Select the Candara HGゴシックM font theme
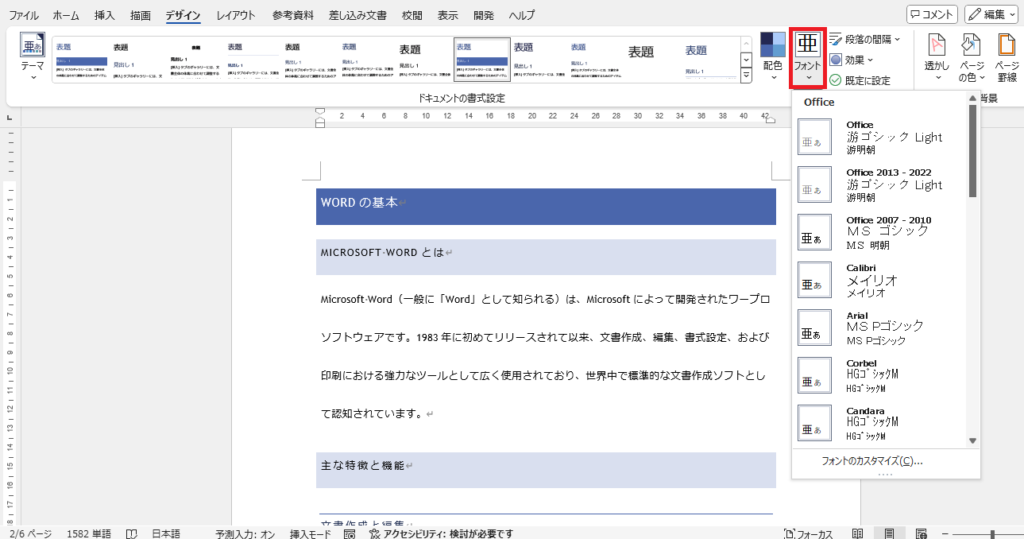Viewport: 1024px width, 539px height. [882, 423]
